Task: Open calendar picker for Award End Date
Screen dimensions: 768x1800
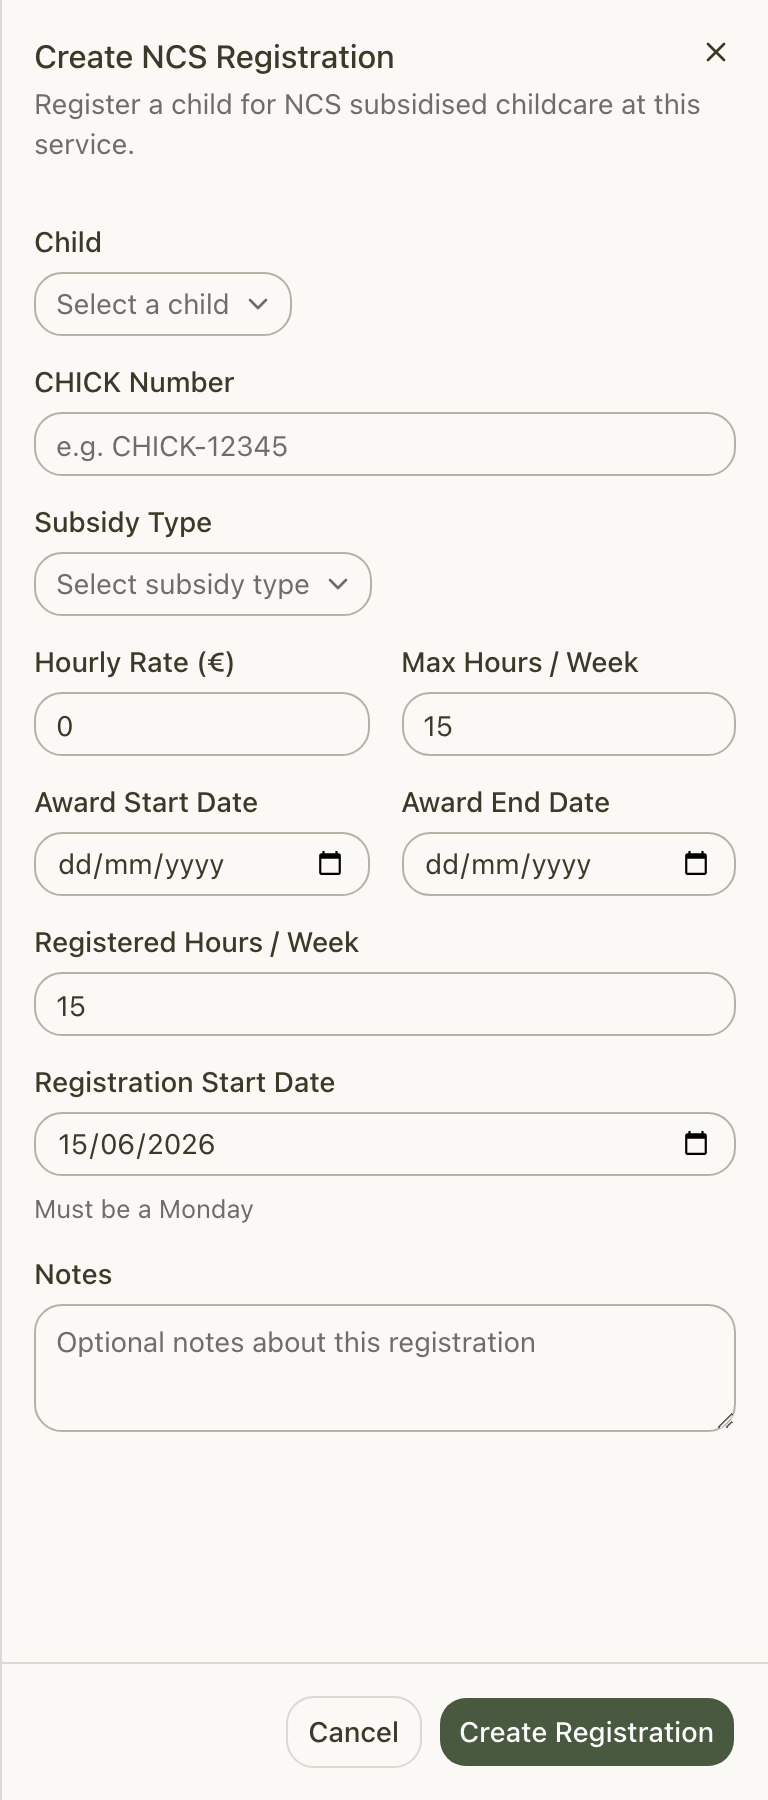Action: click(x=696, y=863)
